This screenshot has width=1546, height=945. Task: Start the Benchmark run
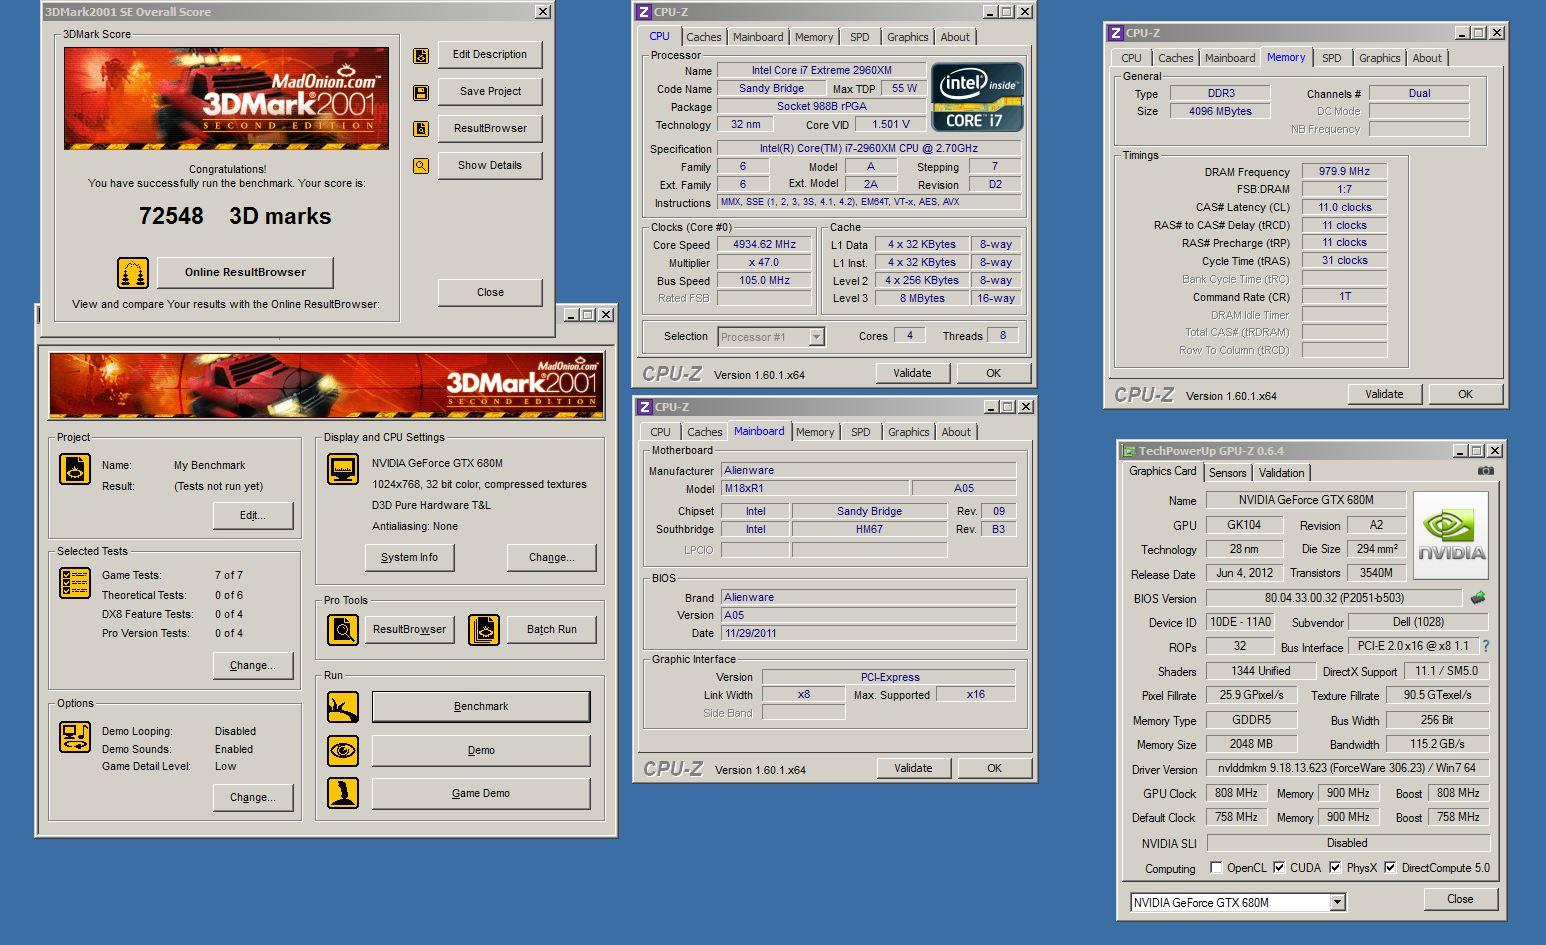[x=481, y=706]
